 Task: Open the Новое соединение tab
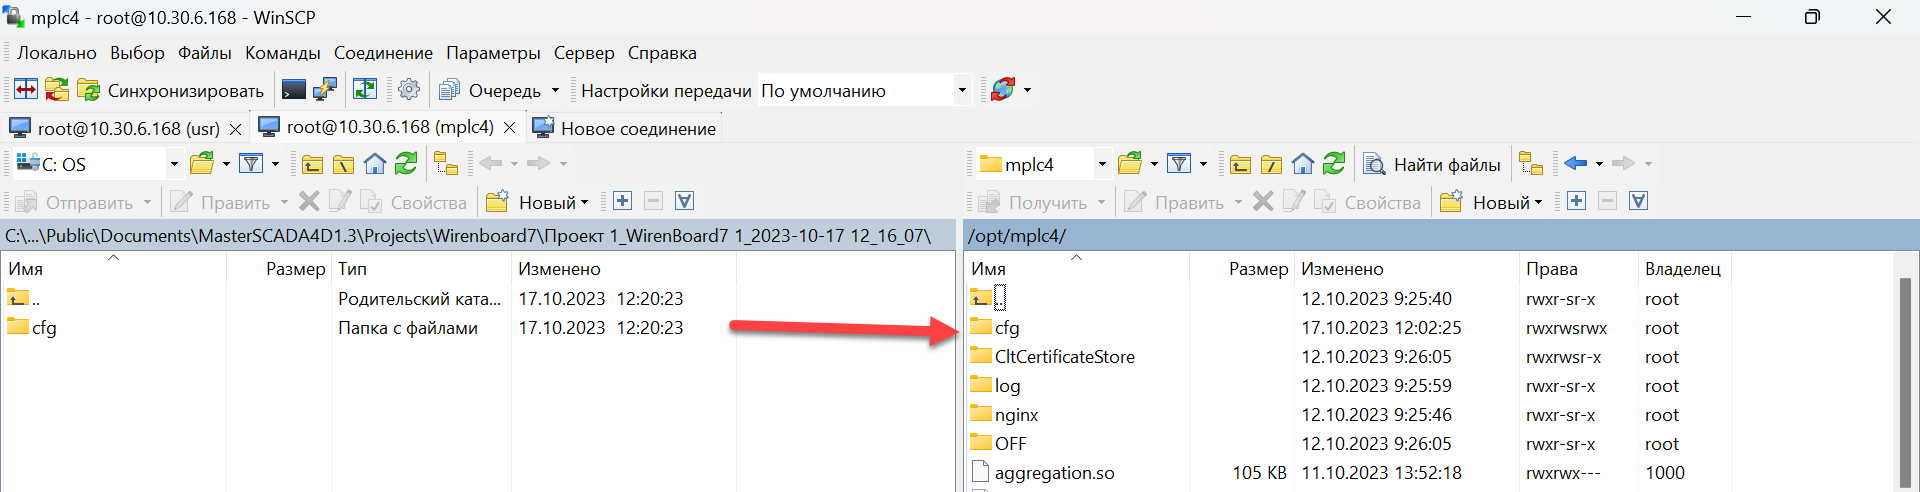coord(624,128)
